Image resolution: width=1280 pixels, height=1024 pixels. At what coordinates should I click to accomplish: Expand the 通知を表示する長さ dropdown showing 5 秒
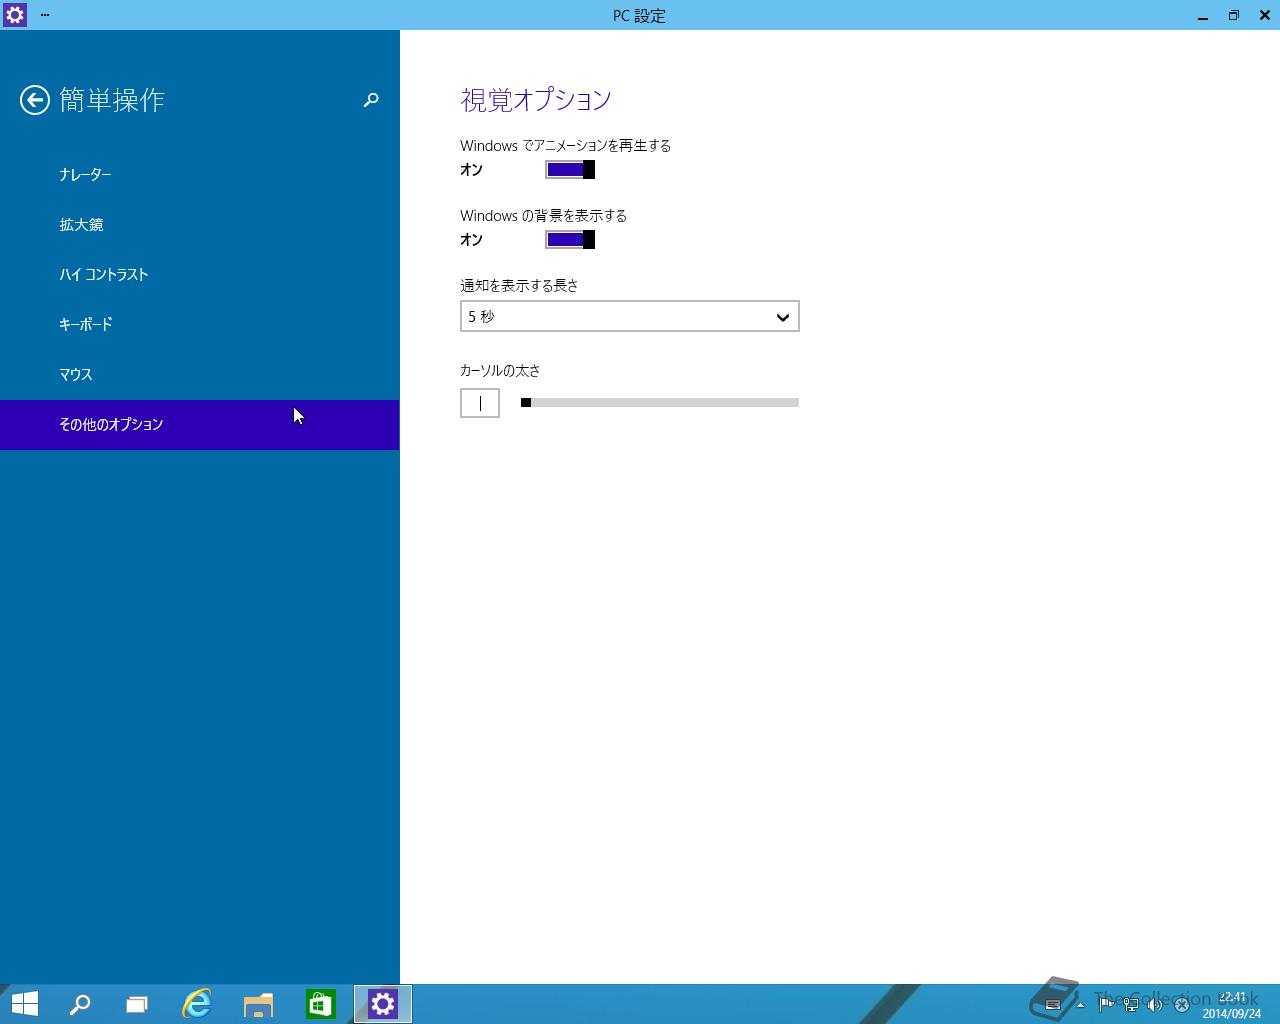click(630, 316)
